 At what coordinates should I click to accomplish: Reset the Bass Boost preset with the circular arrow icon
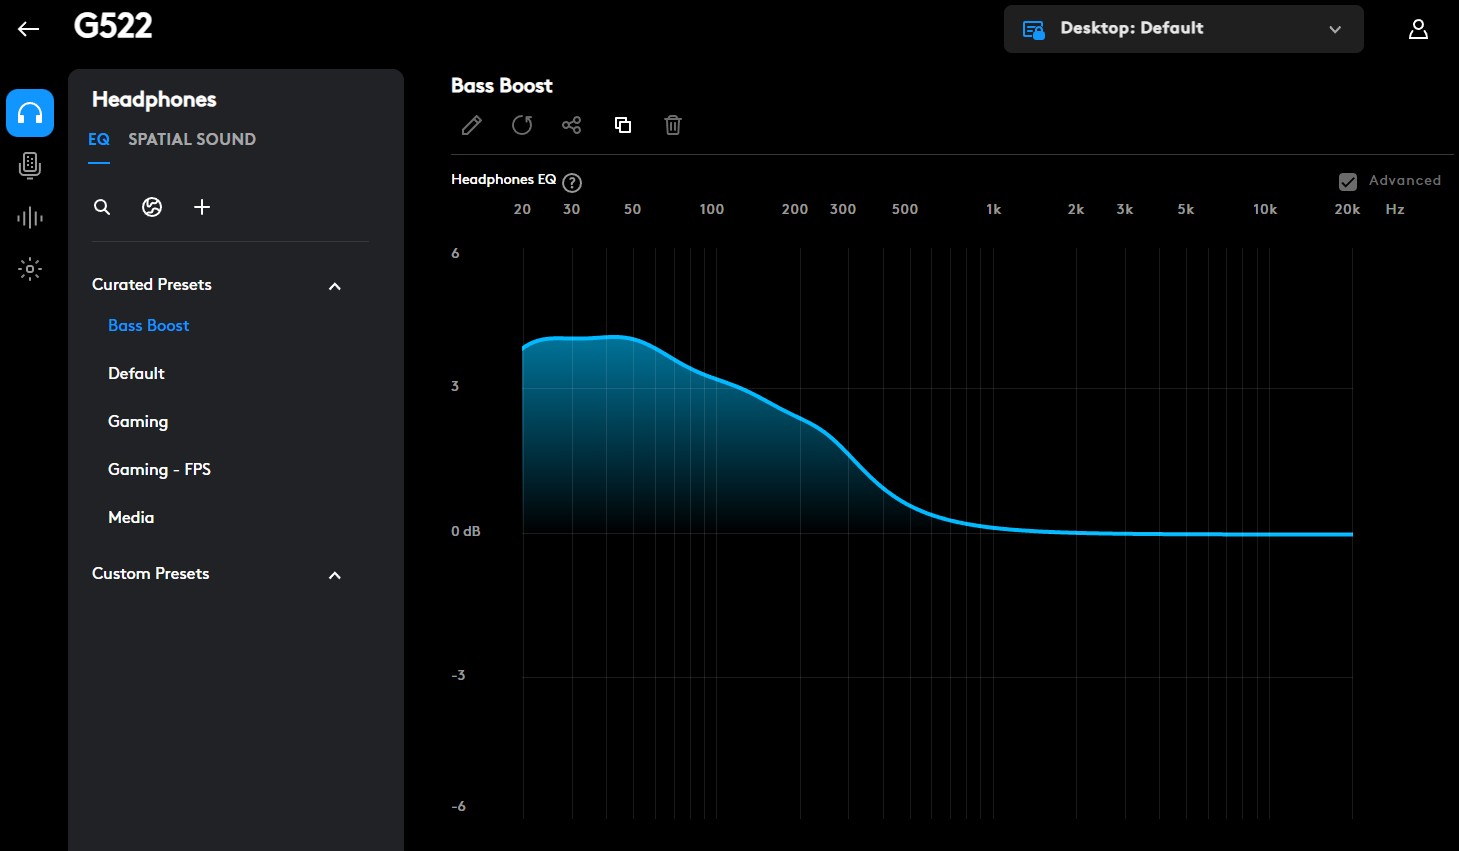[522, 125]
